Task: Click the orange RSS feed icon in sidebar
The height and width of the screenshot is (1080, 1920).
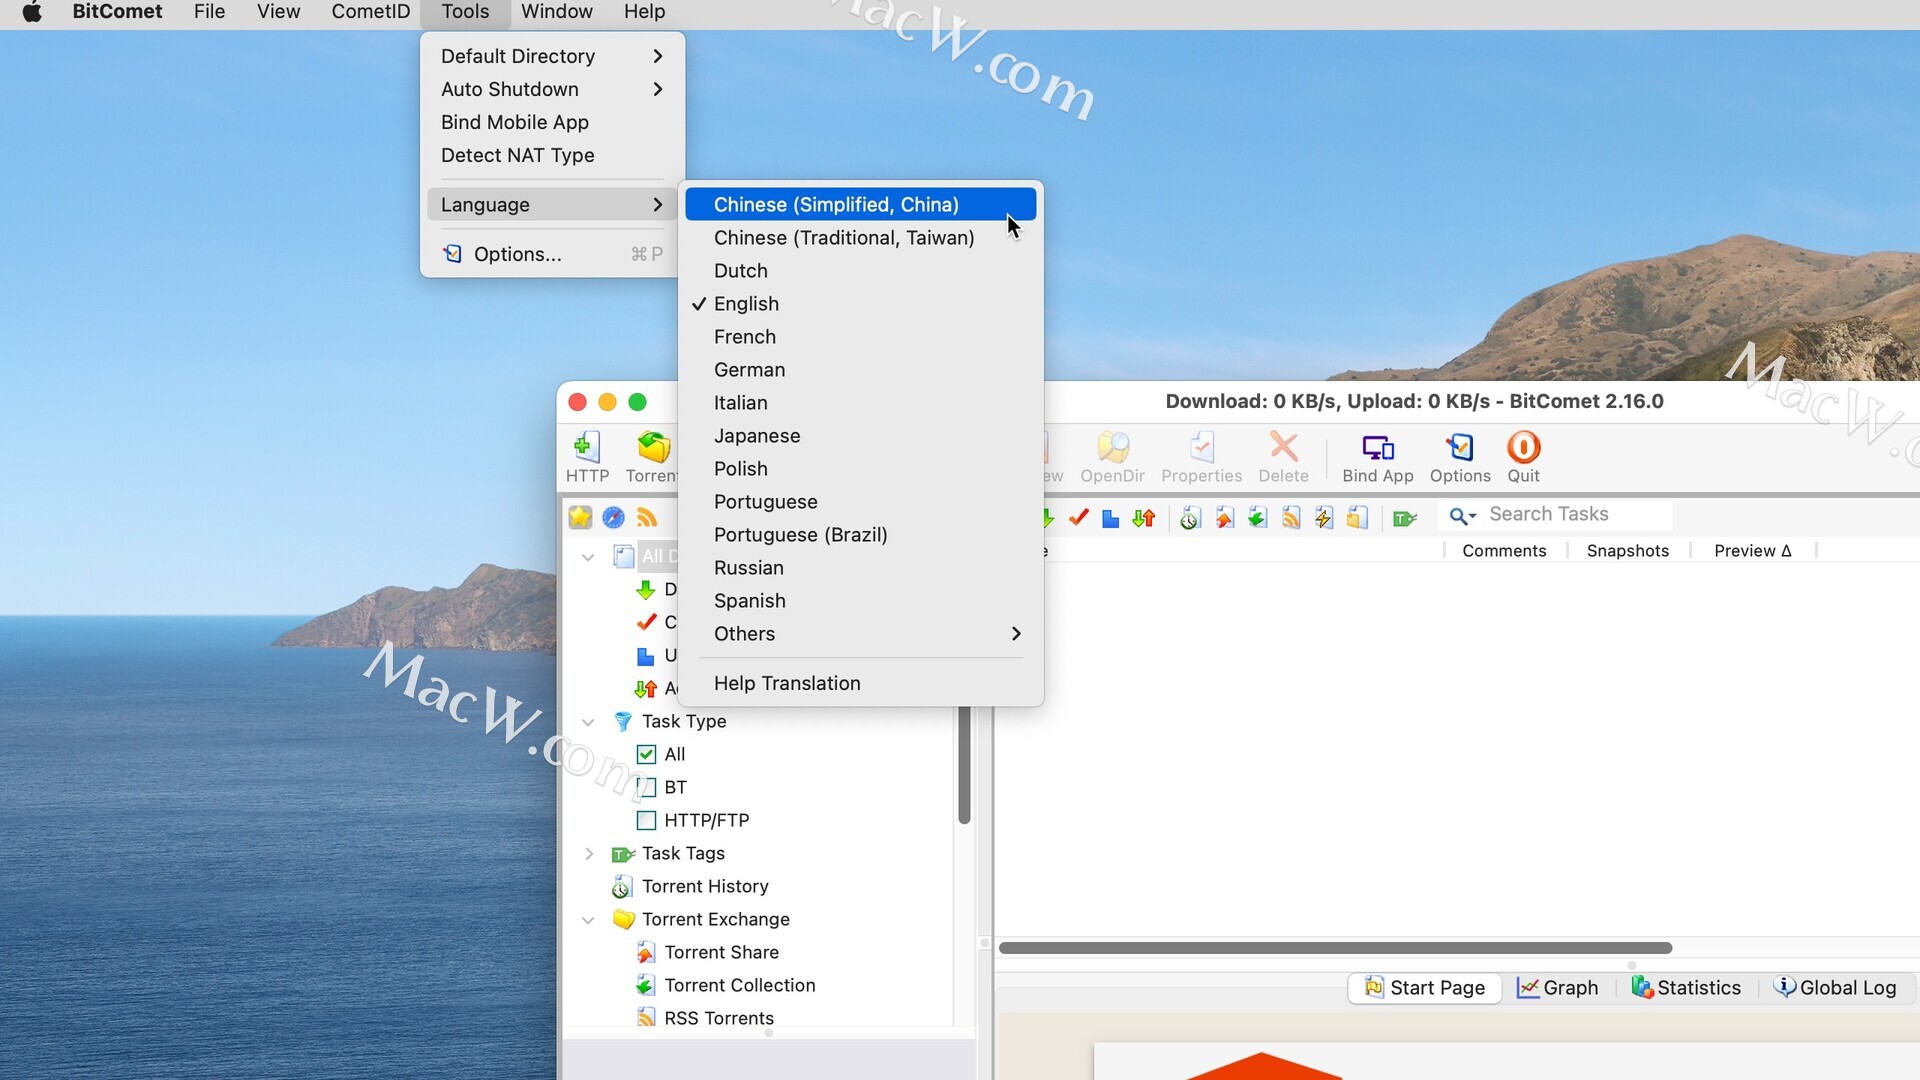Action: point(647,517)
